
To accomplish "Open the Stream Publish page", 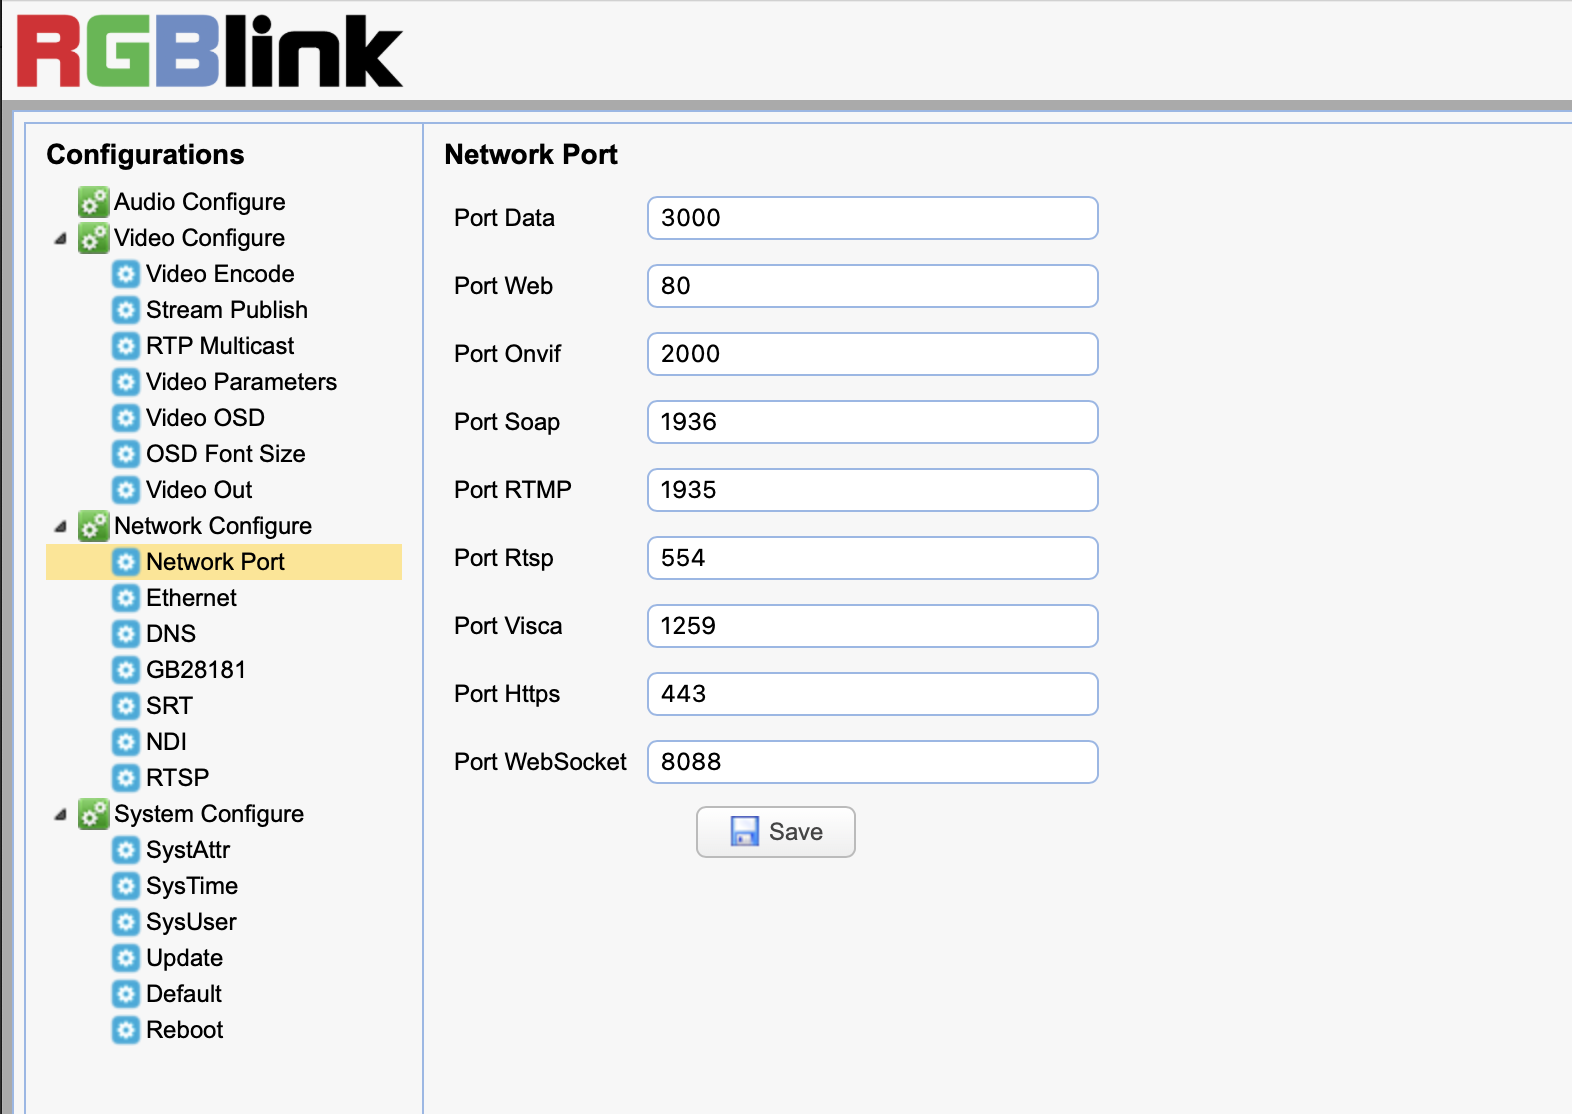I will coord(227,310).
